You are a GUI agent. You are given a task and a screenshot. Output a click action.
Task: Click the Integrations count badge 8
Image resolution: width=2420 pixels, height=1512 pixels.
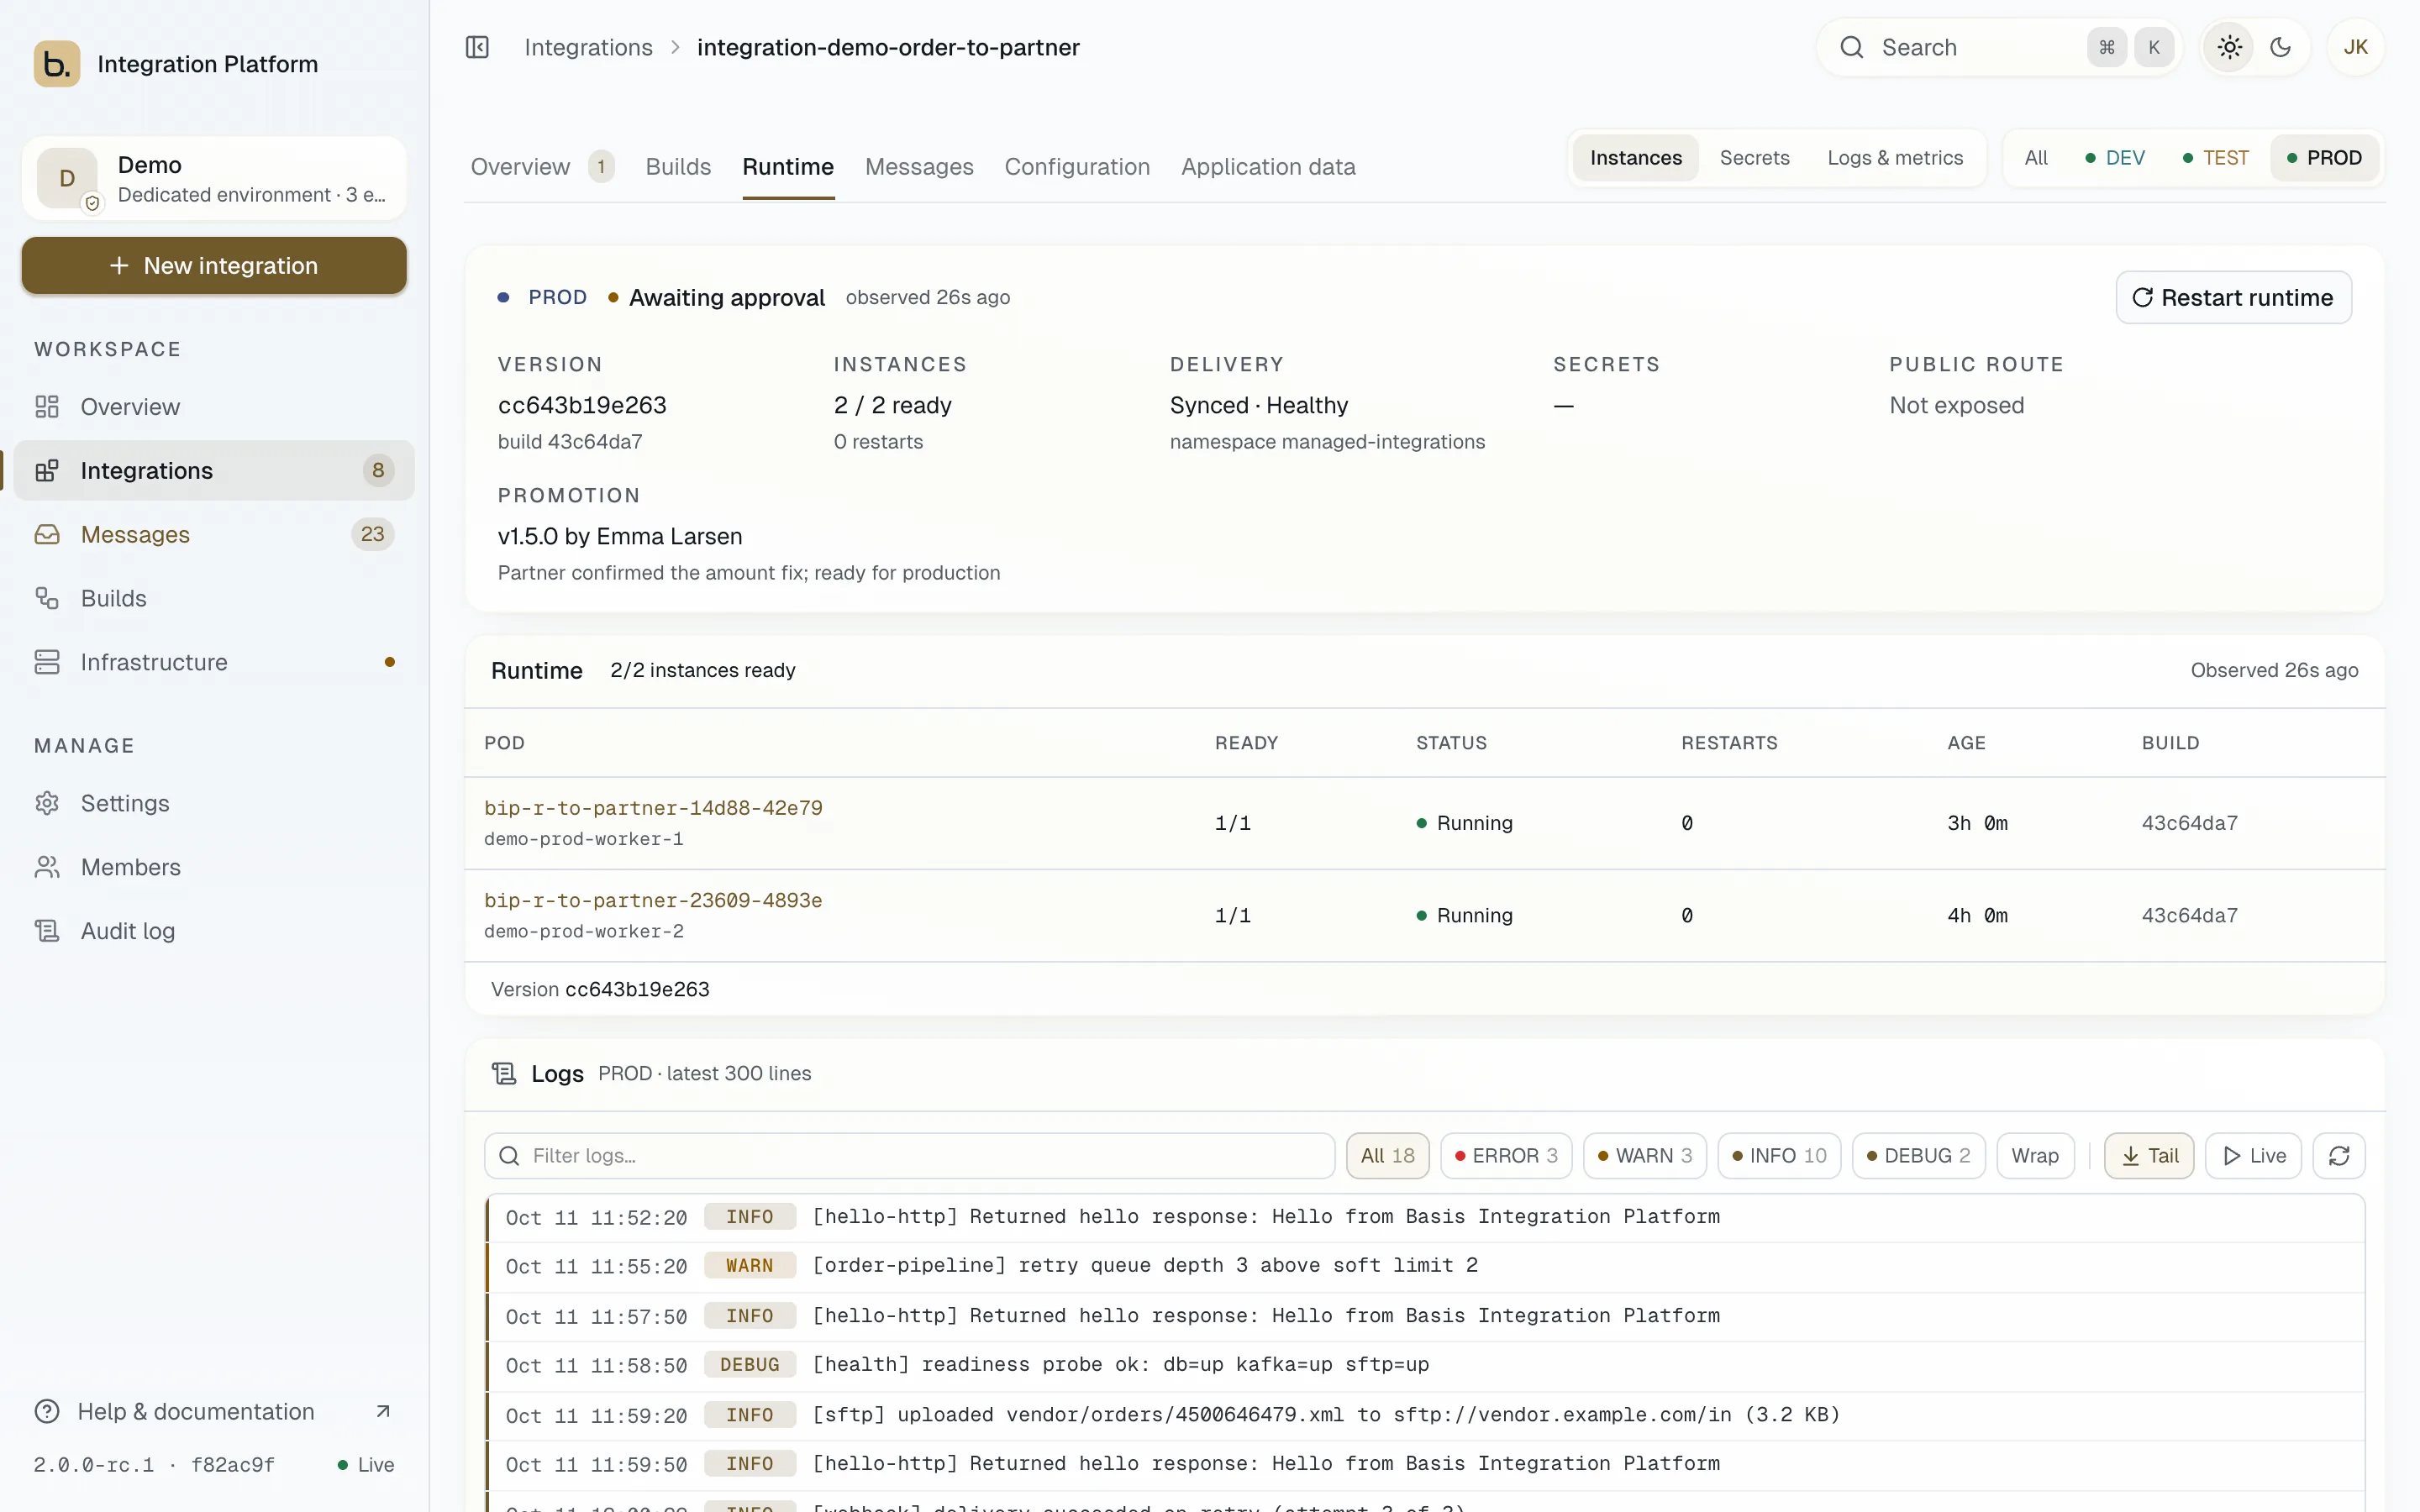coord(378,470)
